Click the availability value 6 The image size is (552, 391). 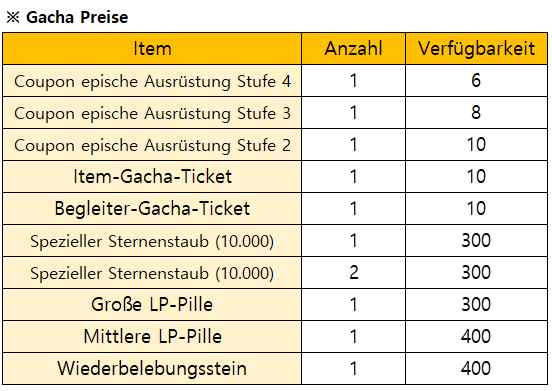(476, 81)
